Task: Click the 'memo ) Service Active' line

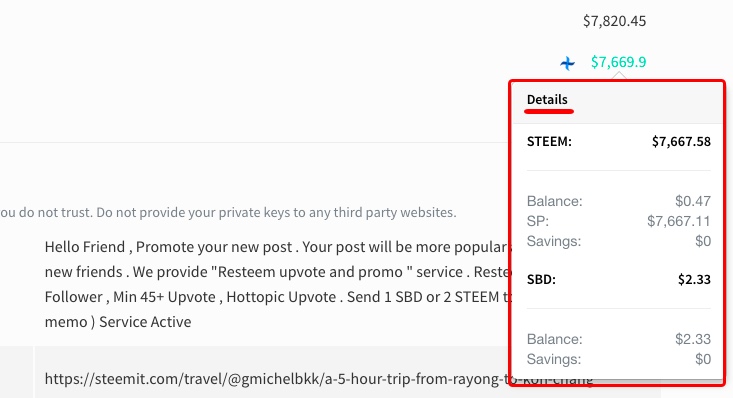Action: 118,322
